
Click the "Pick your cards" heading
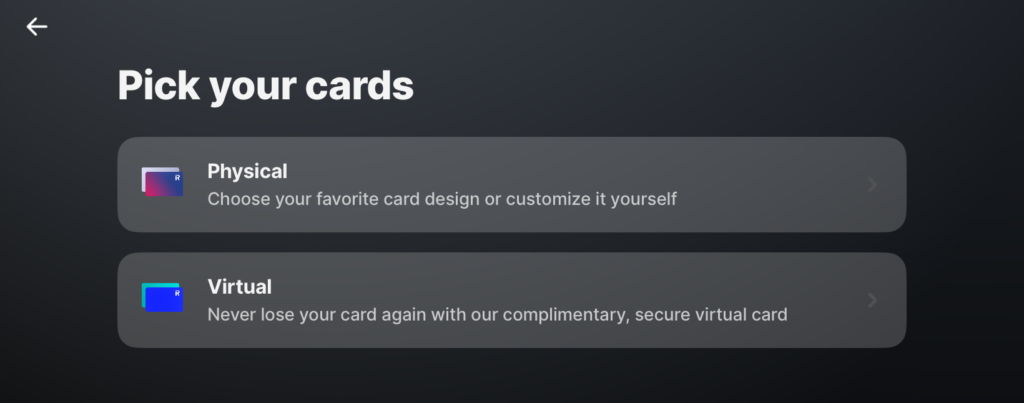point(265,86)
